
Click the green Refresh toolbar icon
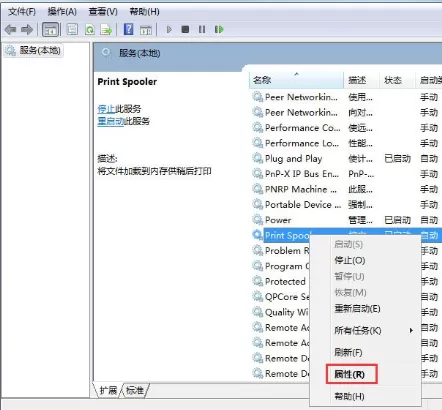point(90,30)
